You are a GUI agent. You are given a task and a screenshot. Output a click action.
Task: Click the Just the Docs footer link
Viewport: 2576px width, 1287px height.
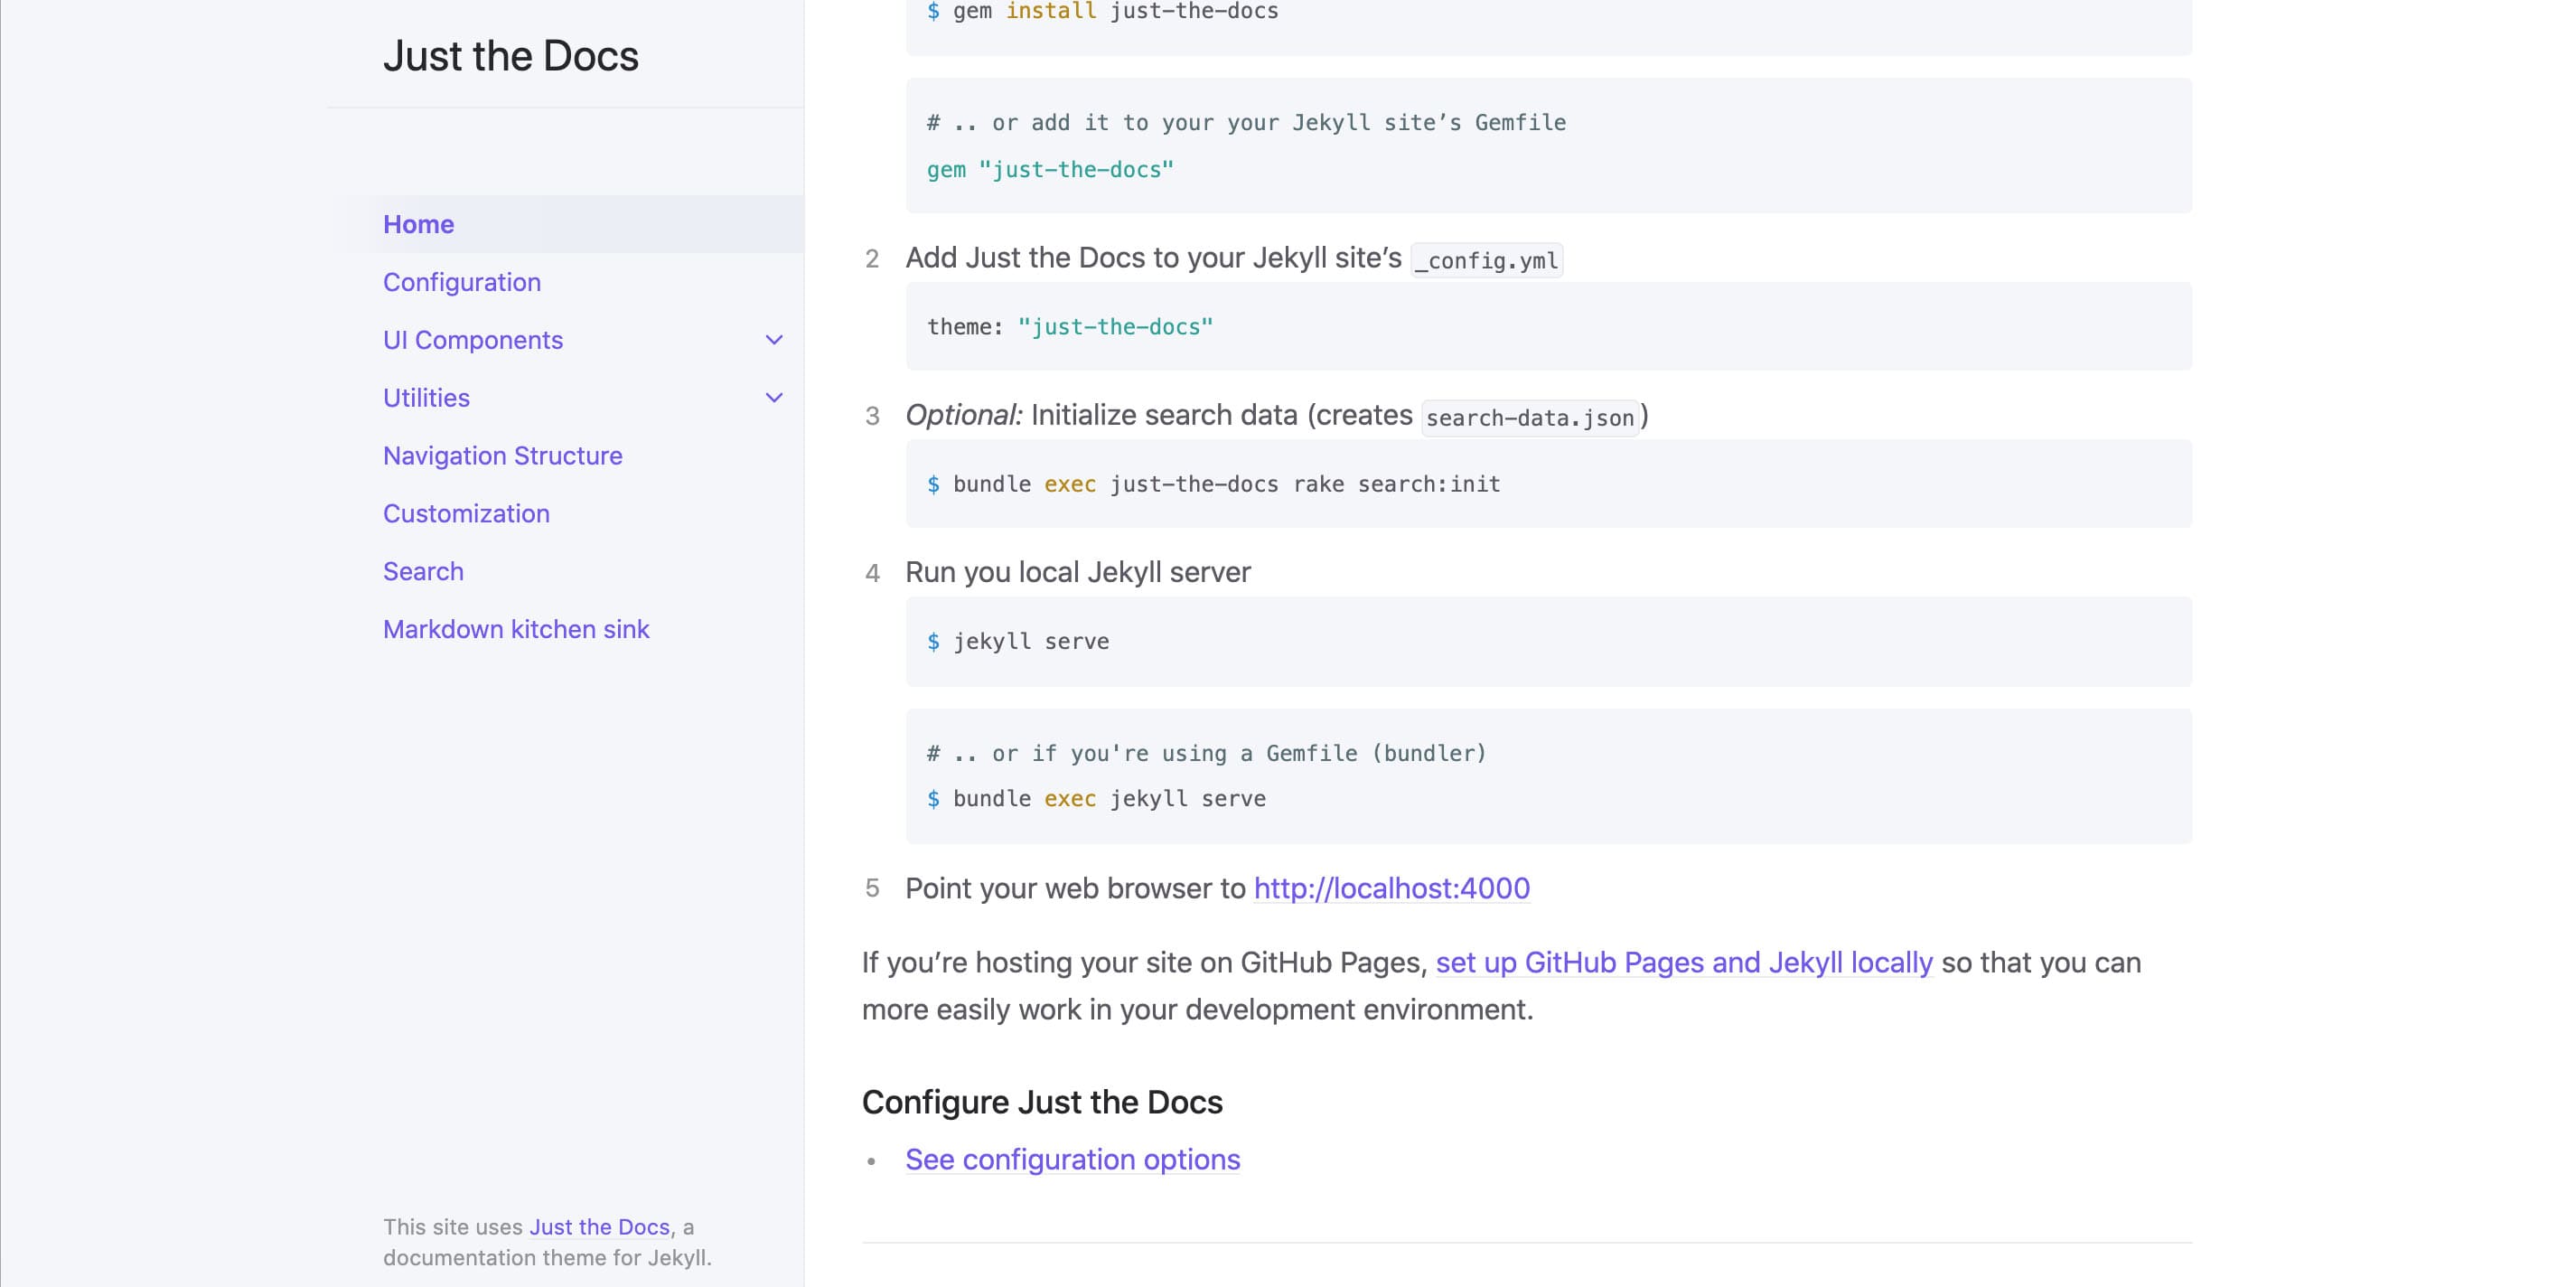[x=600, y=1227]
